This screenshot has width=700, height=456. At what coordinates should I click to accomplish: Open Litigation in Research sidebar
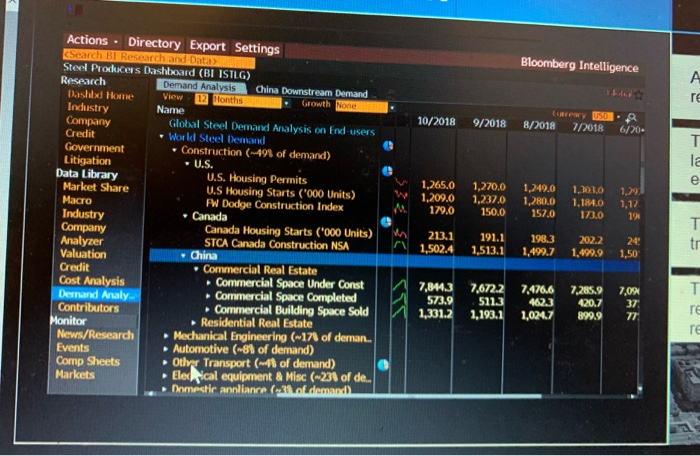click(x=88, y=160)
